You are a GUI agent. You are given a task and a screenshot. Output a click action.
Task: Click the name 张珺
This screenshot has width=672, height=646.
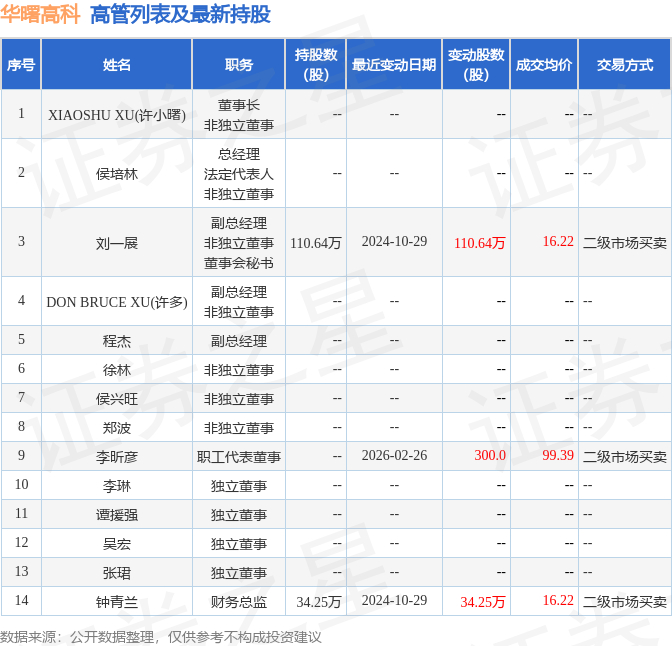pos(117,573)
